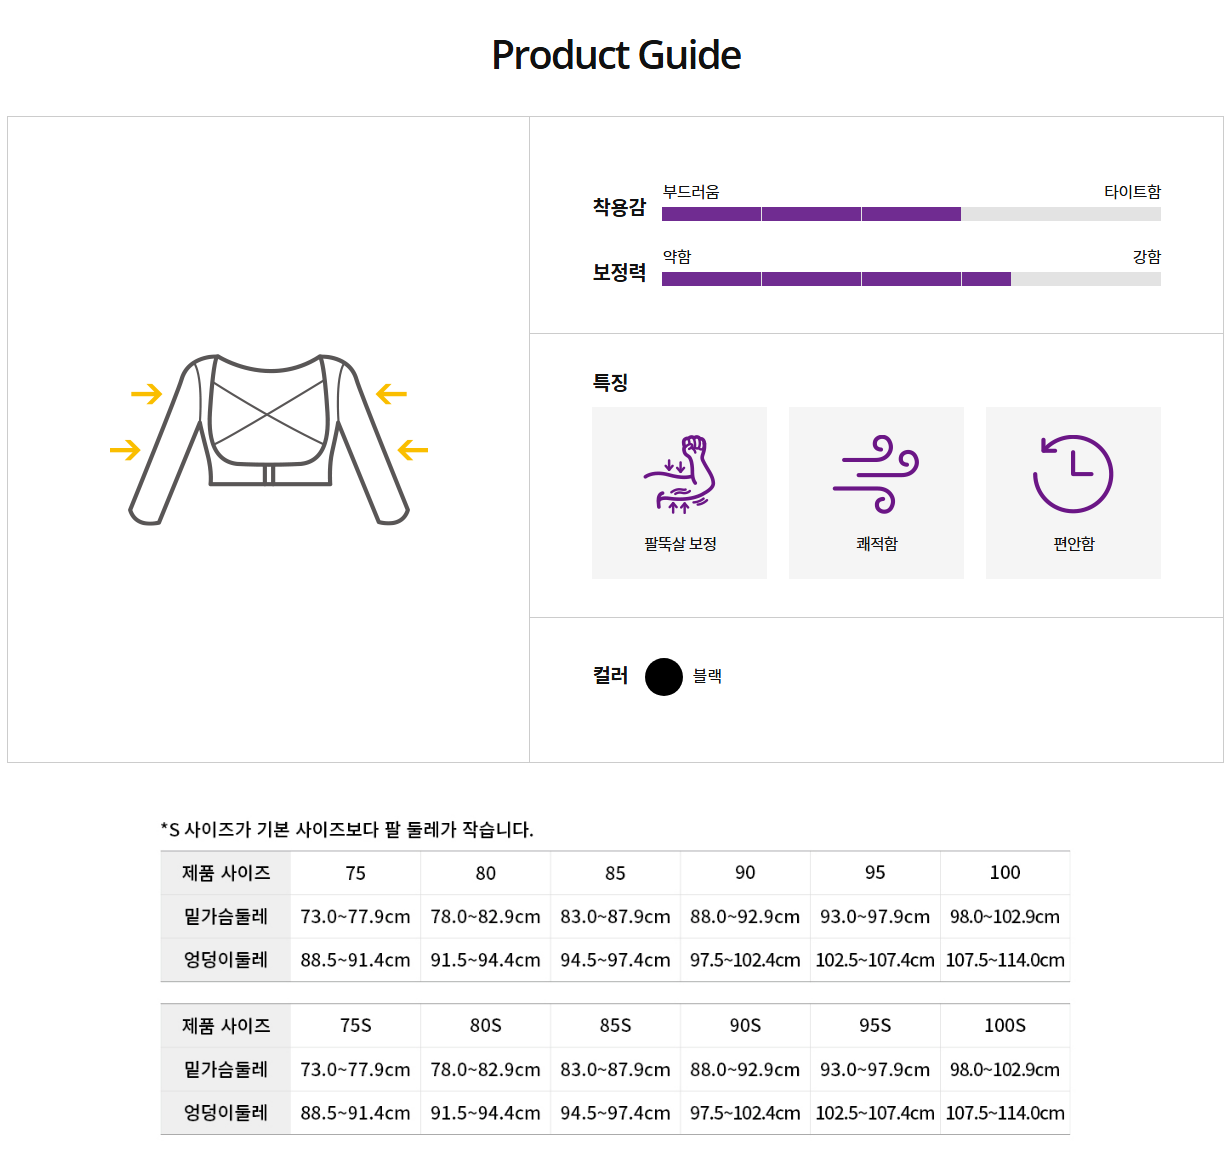Select the black color swatch

tap(663, 677)
